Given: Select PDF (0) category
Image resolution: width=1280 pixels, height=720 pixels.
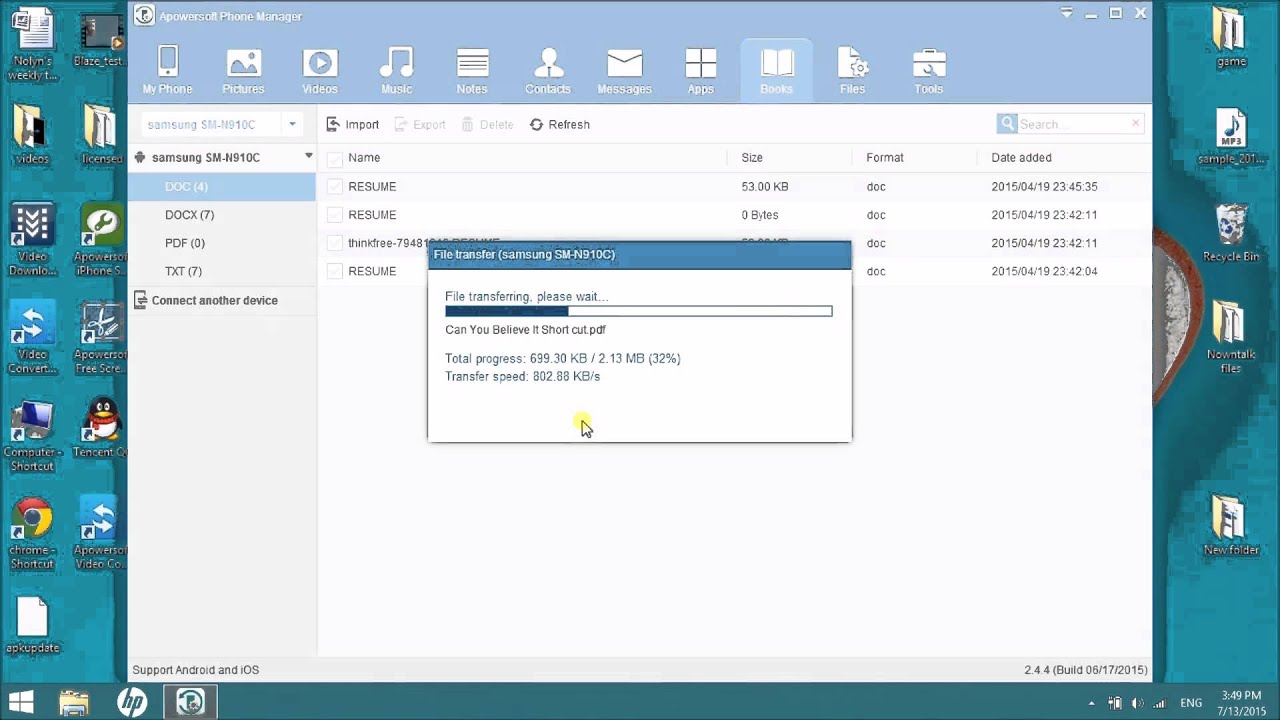Looking at the screenshot, I should tap(222, 243).
